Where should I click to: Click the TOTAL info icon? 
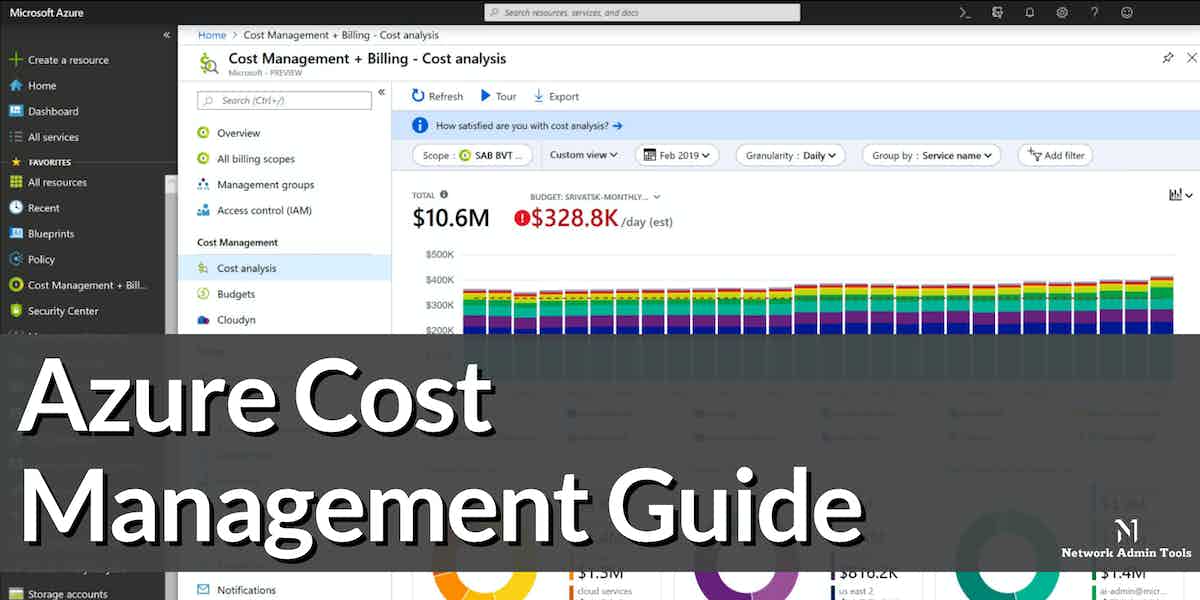[444, 195]
